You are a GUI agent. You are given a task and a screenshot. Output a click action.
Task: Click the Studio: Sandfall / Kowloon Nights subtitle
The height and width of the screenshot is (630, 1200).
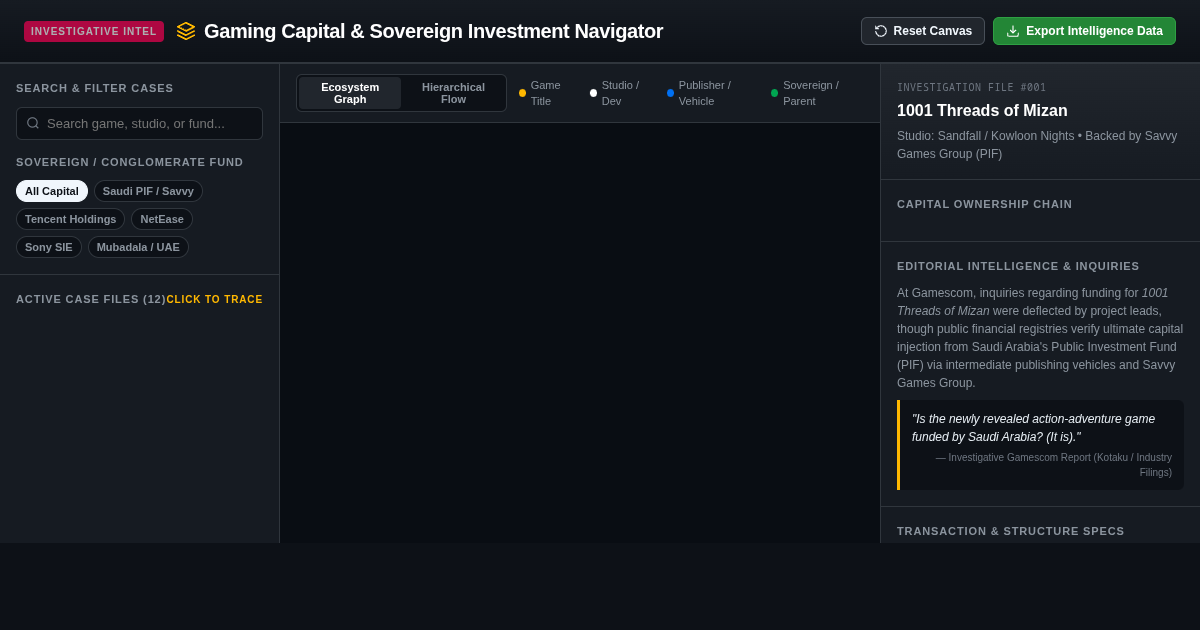click(1037, 145)
